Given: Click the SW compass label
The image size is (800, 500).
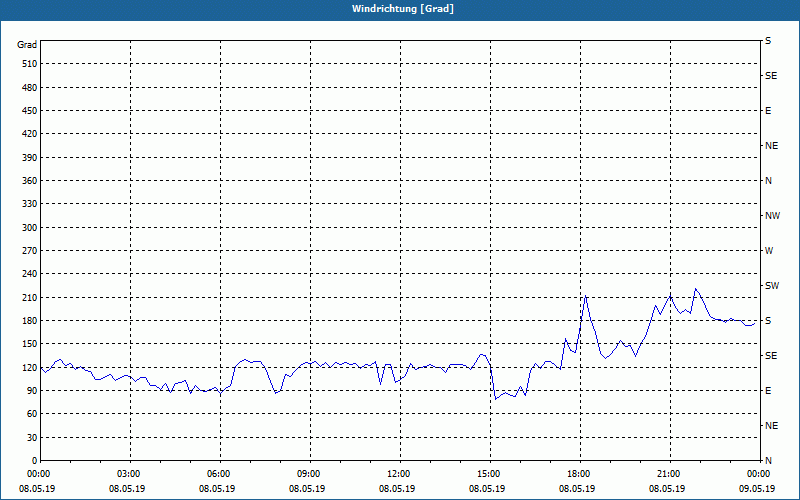Looking at the screenshot, I should (x=772, y=286).
